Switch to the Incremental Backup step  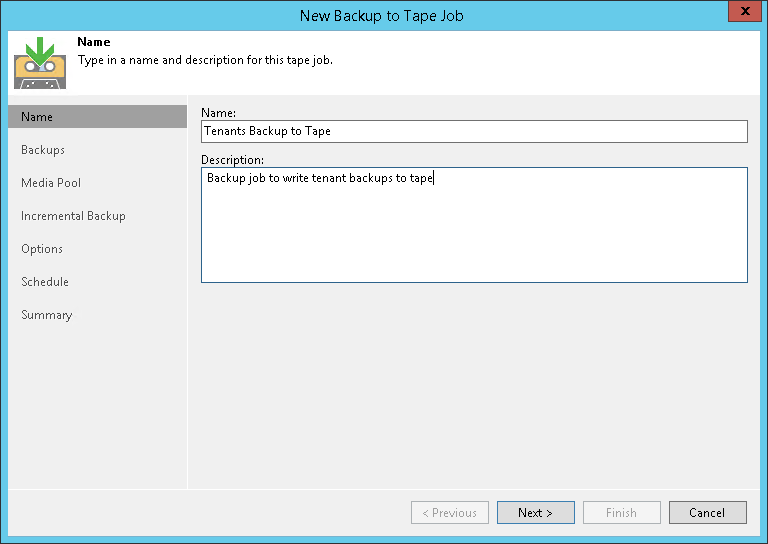click(73, 216)
